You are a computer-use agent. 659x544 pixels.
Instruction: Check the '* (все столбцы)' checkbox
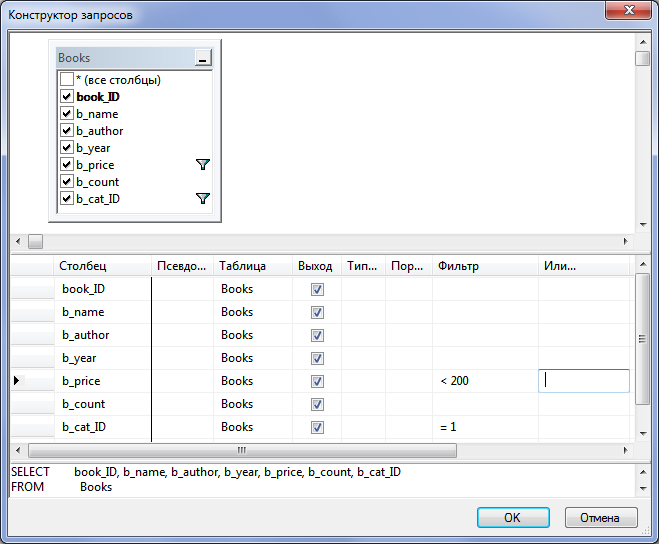(67, 79)
